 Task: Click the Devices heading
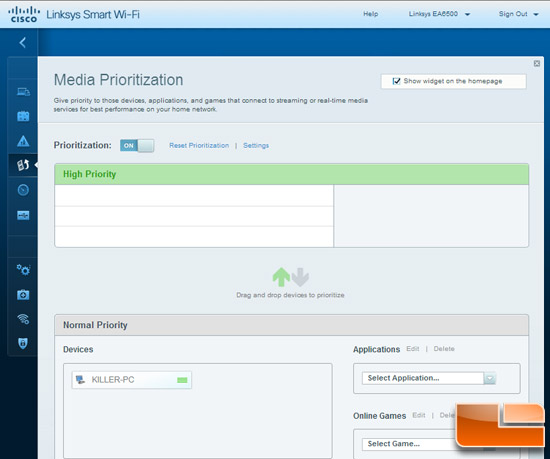78,350
